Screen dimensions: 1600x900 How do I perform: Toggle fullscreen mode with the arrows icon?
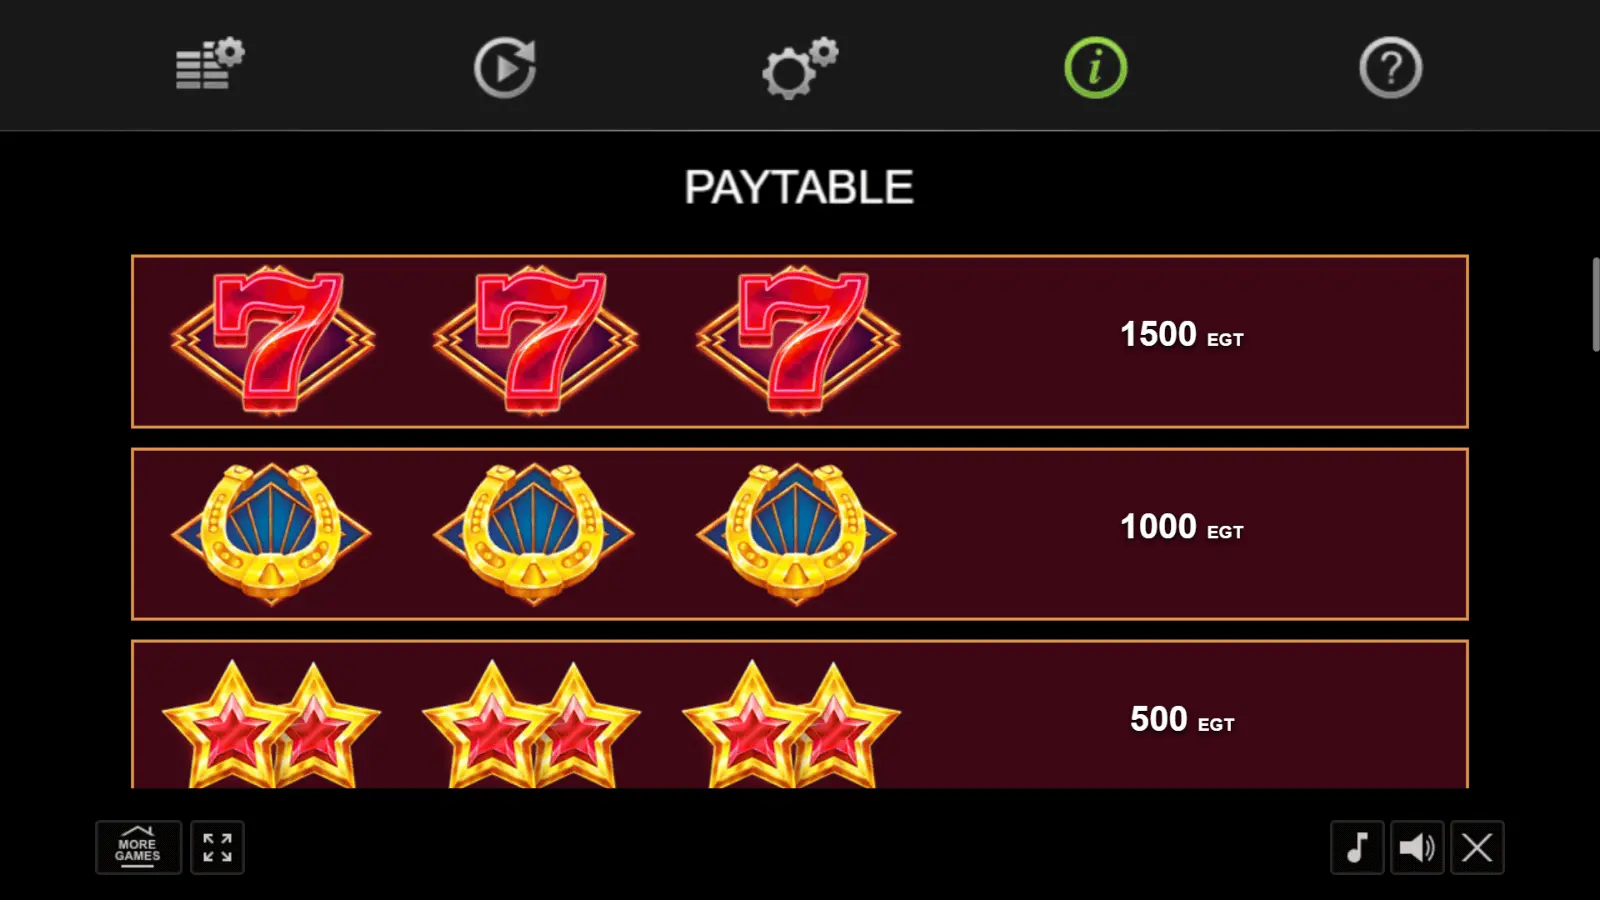point(217,848)
